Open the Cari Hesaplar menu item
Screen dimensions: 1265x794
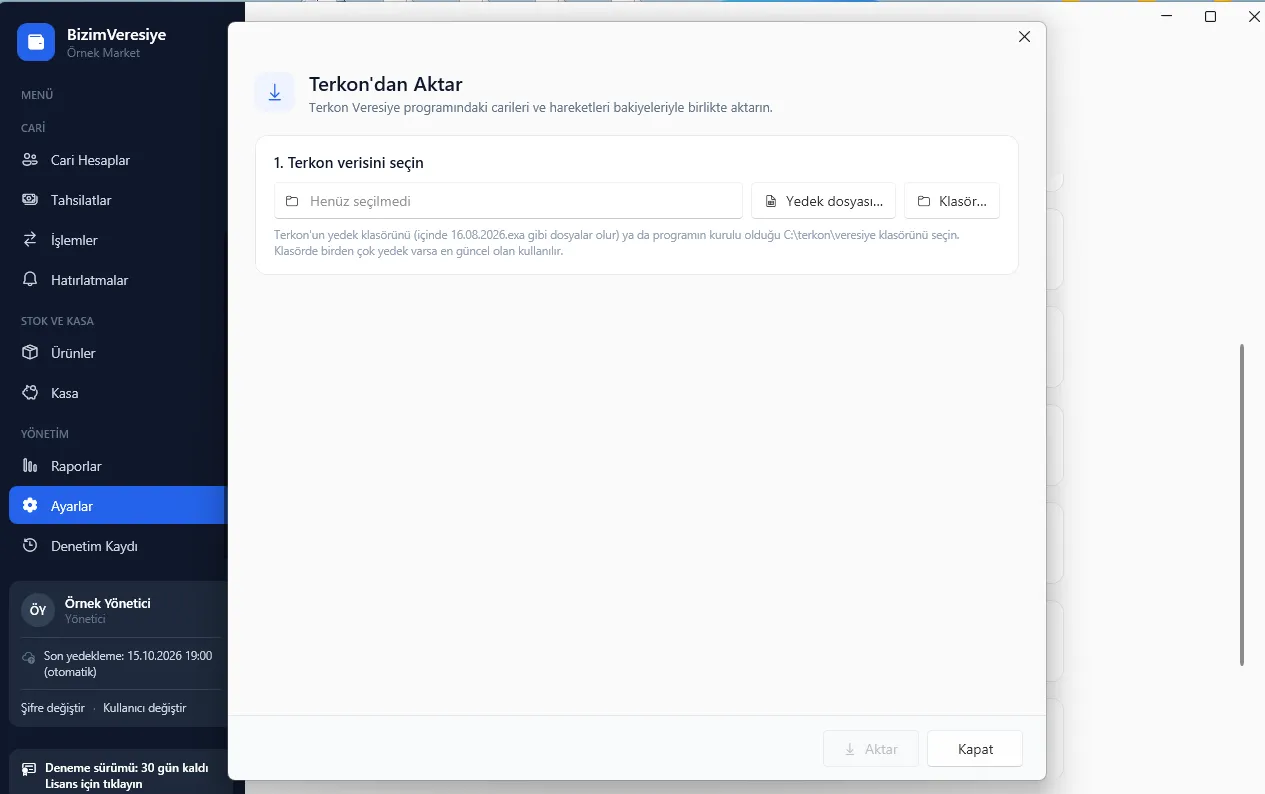click(117, 160)
